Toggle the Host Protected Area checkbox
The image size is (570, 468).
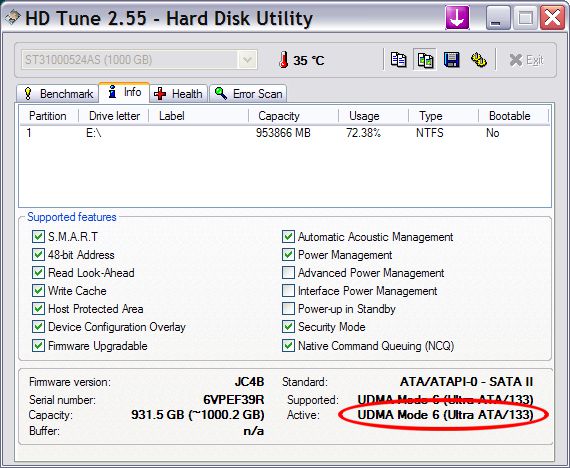(38, 309)
